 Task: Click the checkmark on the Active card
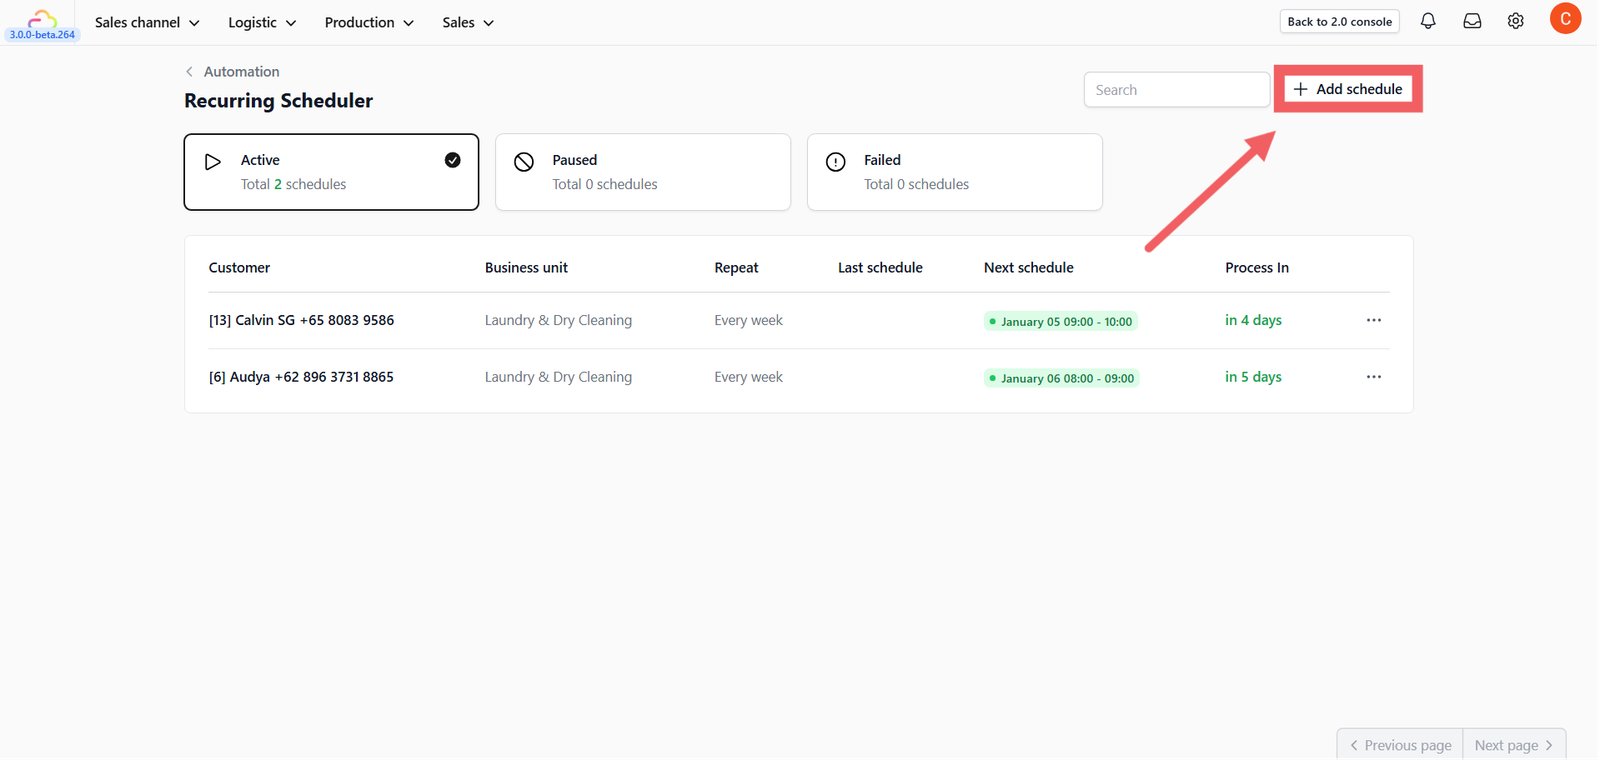click(x=453, y=160)
